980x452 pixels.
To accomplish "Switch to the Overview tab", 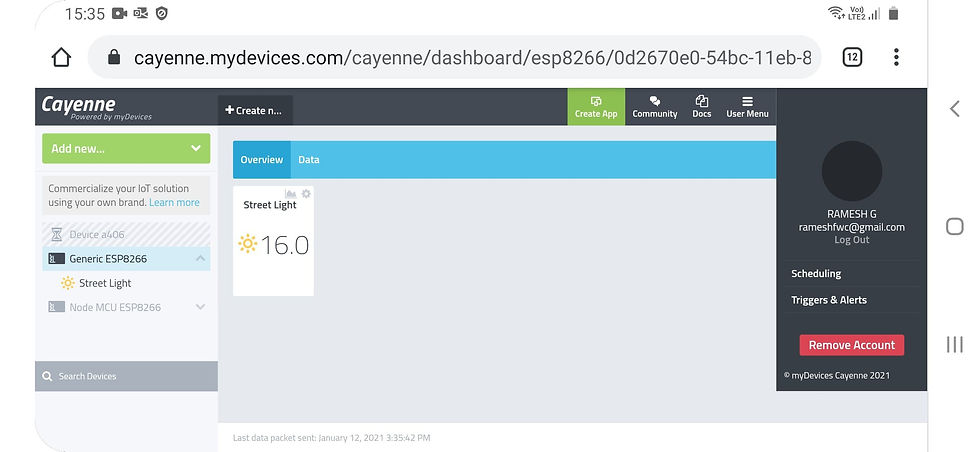I will [262, 159].
